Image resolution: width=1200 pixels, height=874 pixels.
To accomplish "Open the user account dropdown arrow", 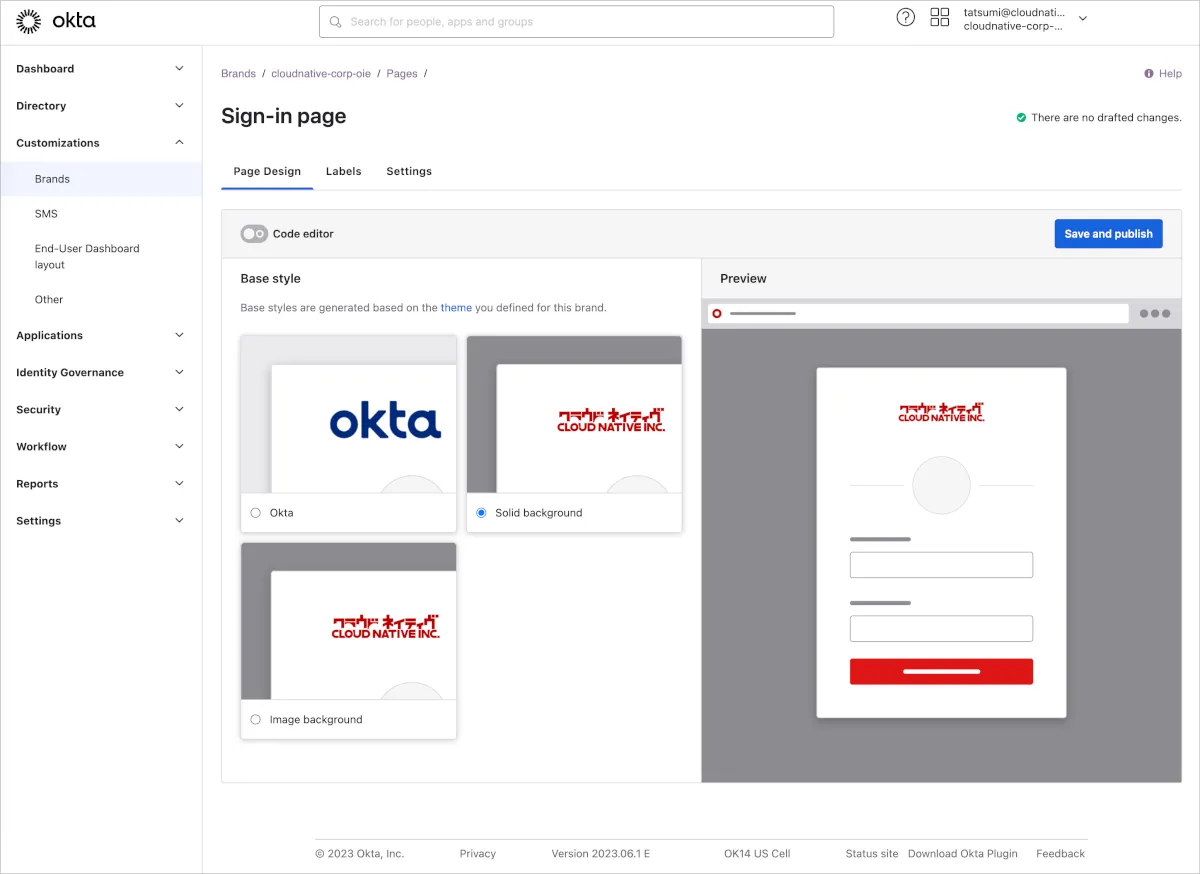I will [x=1082, y=19].
